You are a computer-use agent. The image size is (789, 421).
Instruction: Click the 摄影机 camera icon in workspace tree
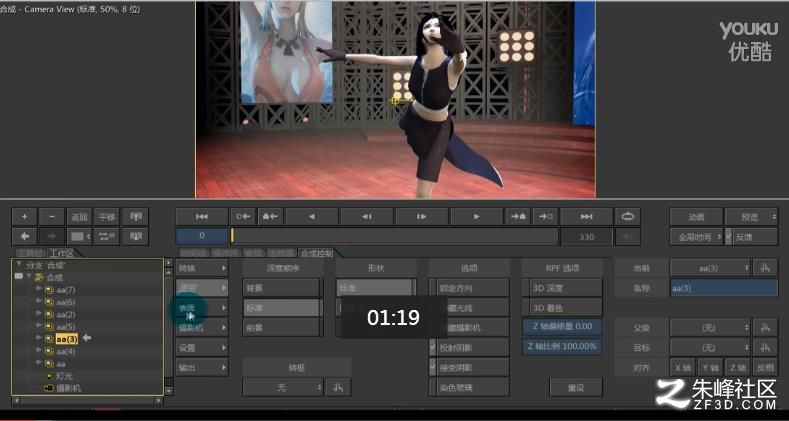click(49, 388)
